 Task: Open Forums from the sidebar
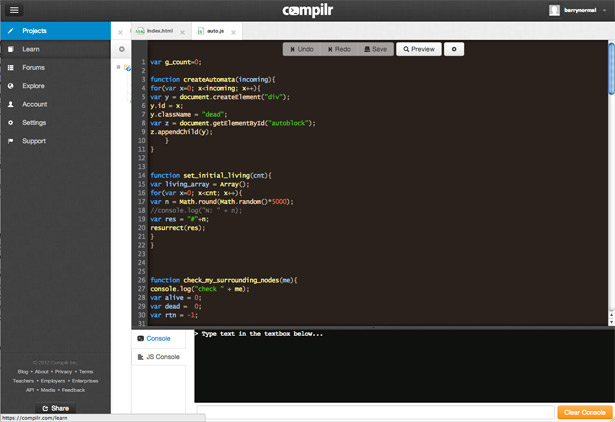pyautogui.click(x=55, y=67)
